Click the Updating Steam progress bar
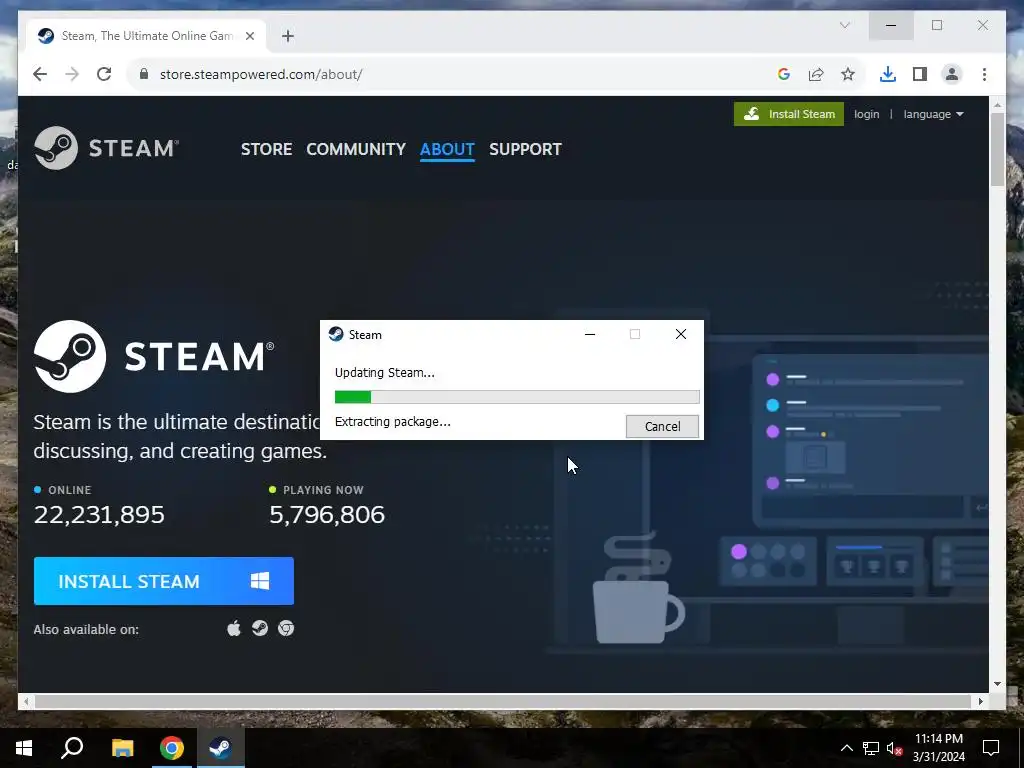This screenshot has height=768, width=1024. tap(517, 396)
